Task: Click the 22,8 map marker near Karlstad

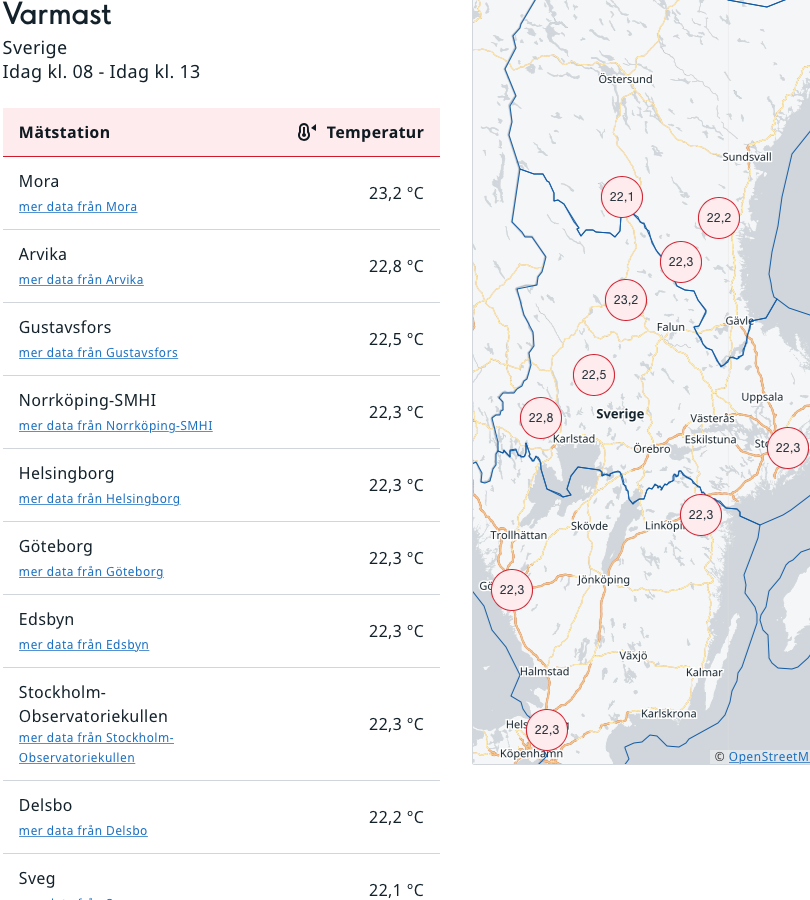Action: [x=541, y=418]
